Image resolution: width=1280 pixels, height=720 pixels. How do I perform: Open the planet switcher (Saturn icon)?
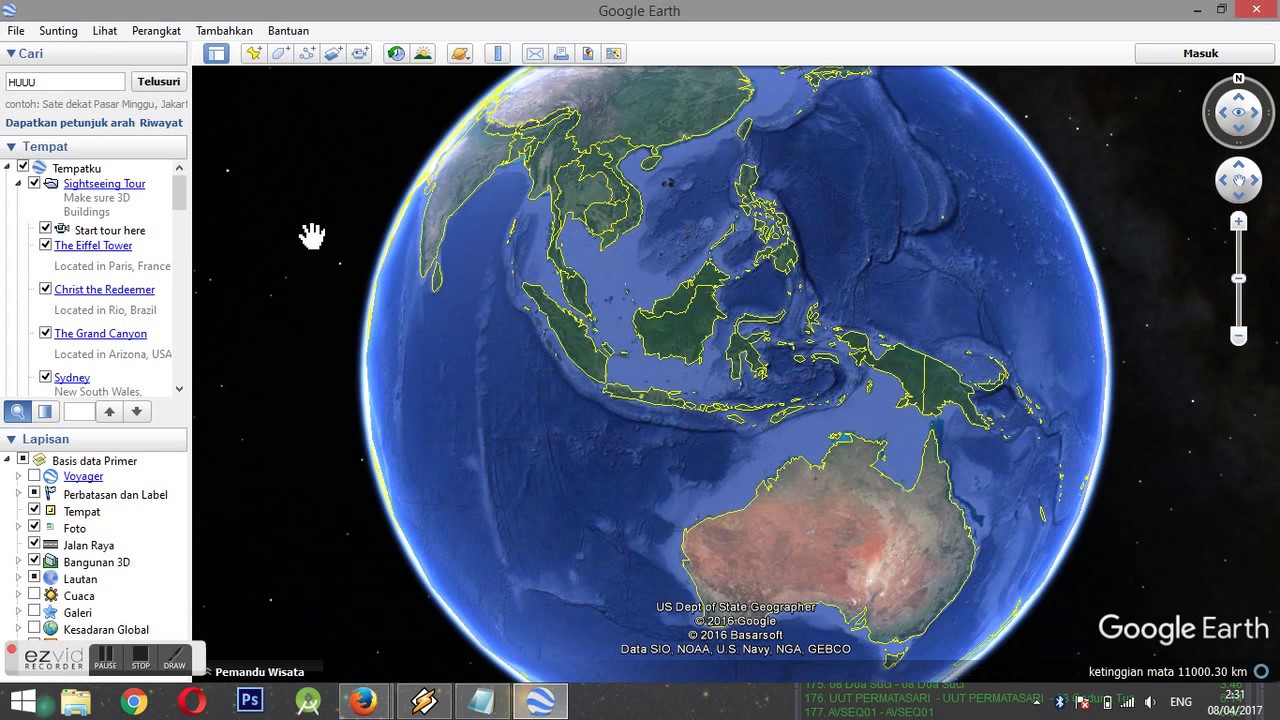pyautogui.click(x=460, y=54)
